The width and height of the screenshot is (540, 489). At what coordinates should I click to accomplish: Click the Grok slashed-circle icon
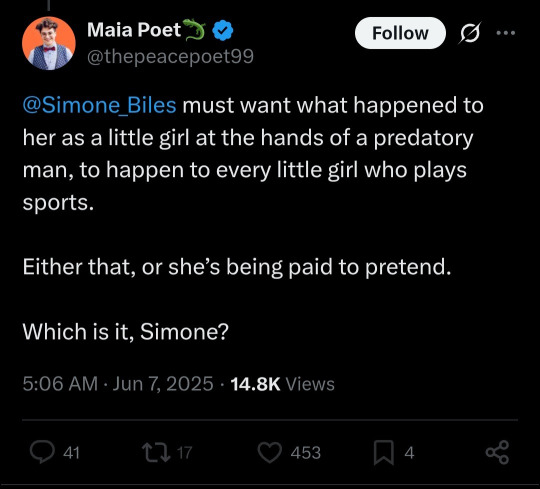pos(469,33)
